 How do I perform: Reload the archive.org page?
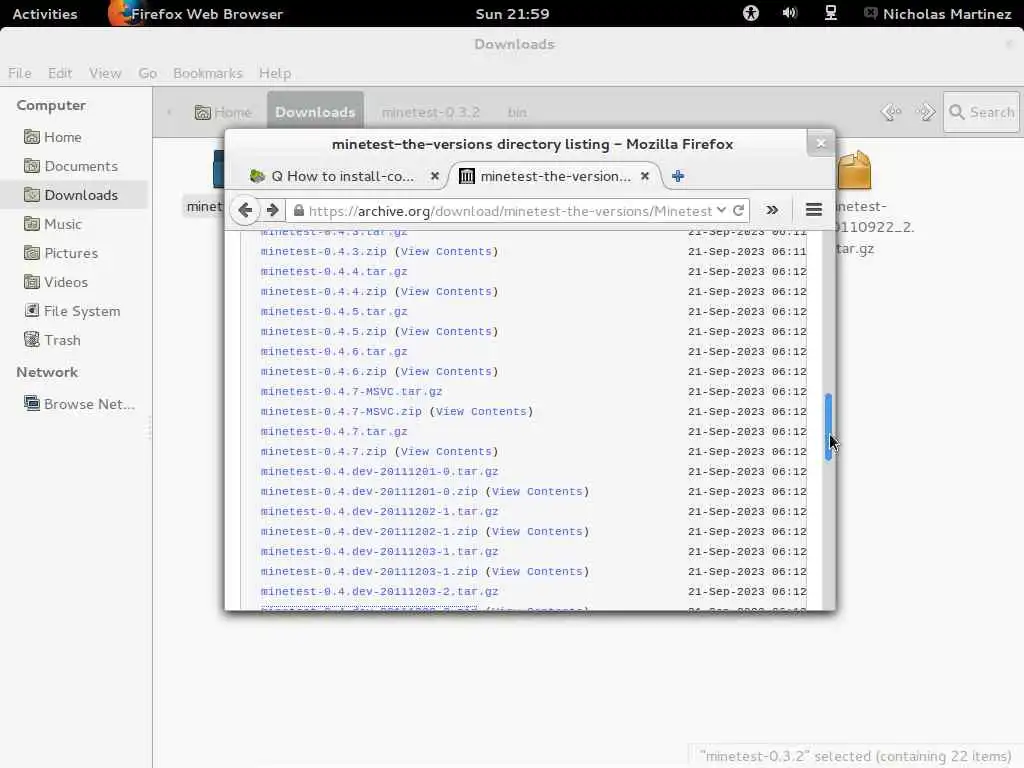coord(739,210)
